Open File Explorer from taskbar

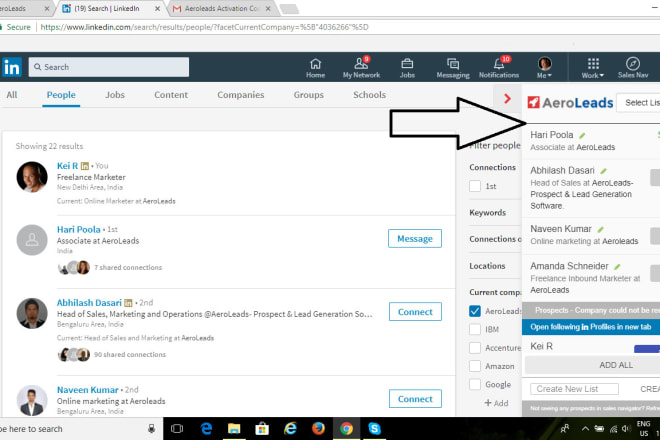coord(234,429)
